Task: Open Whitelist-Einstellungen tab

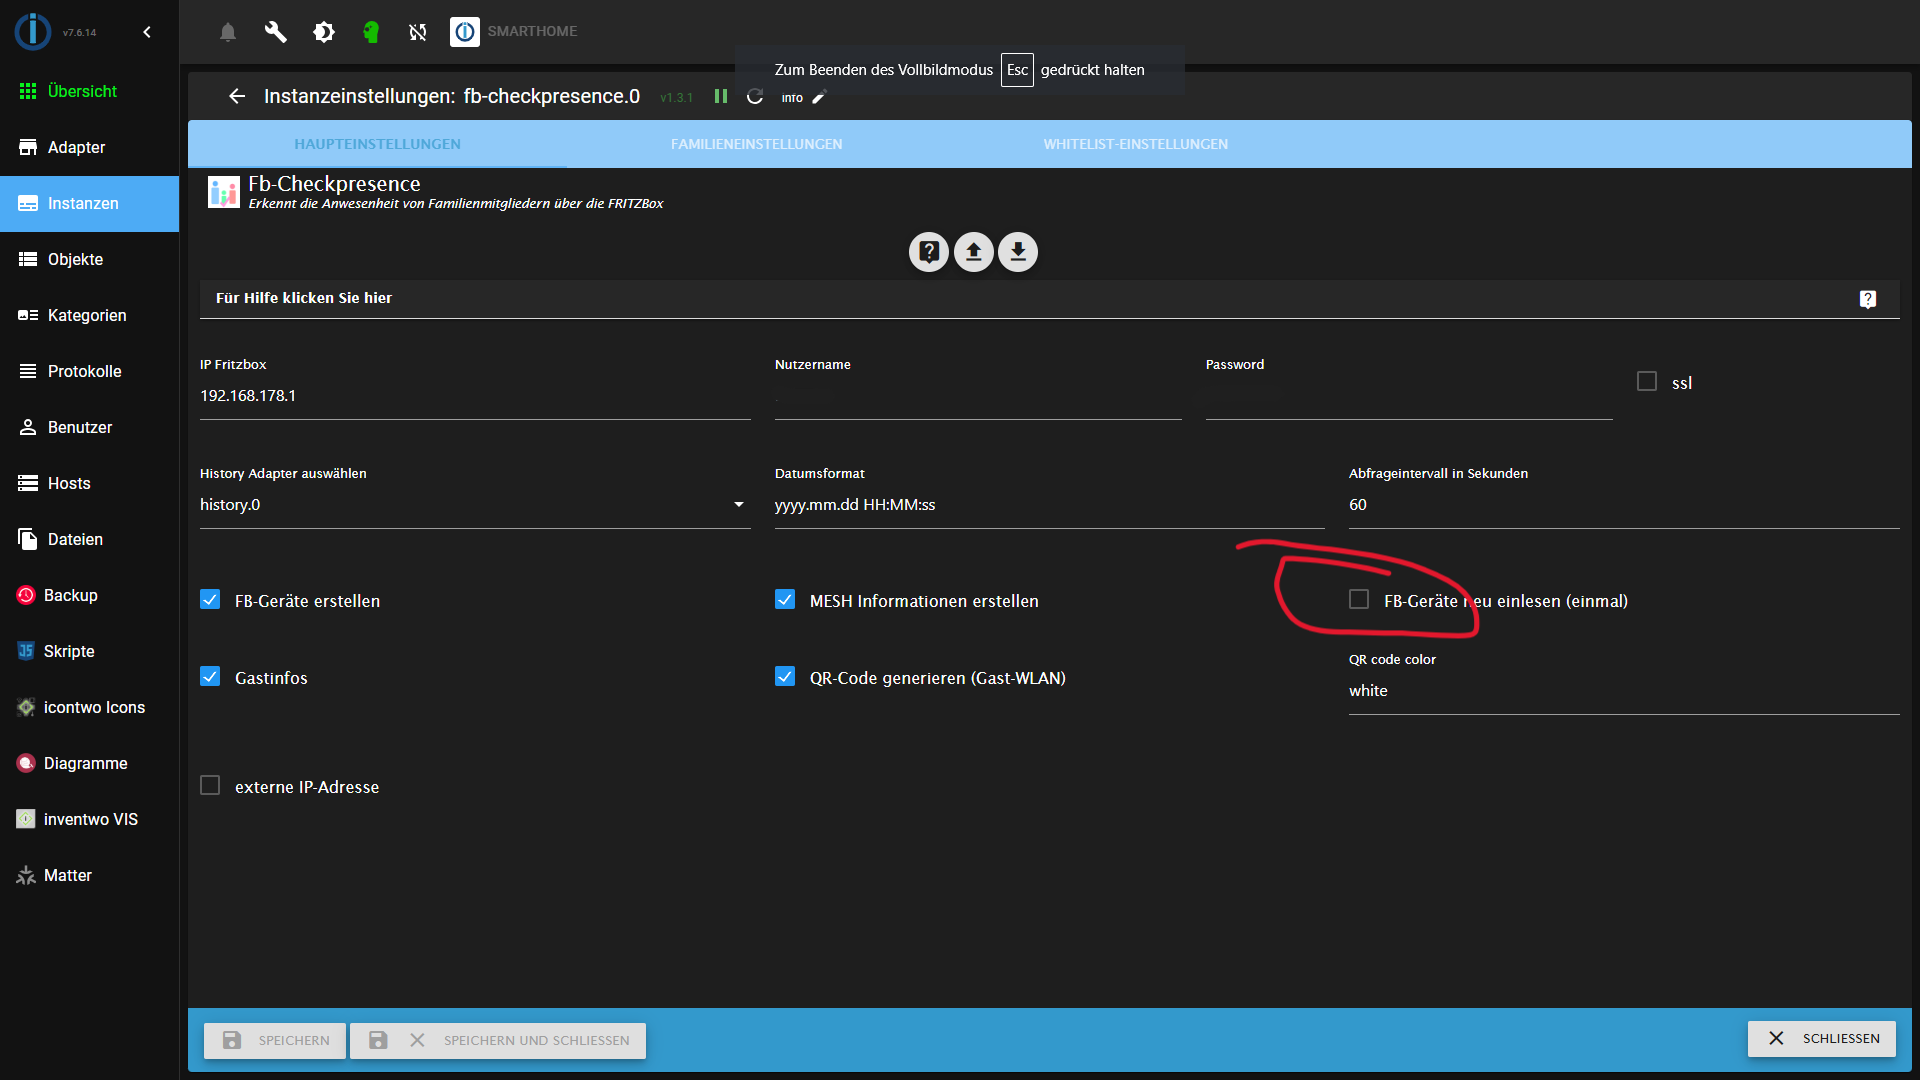Action: pyautogui.click(x=1135, y=144)
